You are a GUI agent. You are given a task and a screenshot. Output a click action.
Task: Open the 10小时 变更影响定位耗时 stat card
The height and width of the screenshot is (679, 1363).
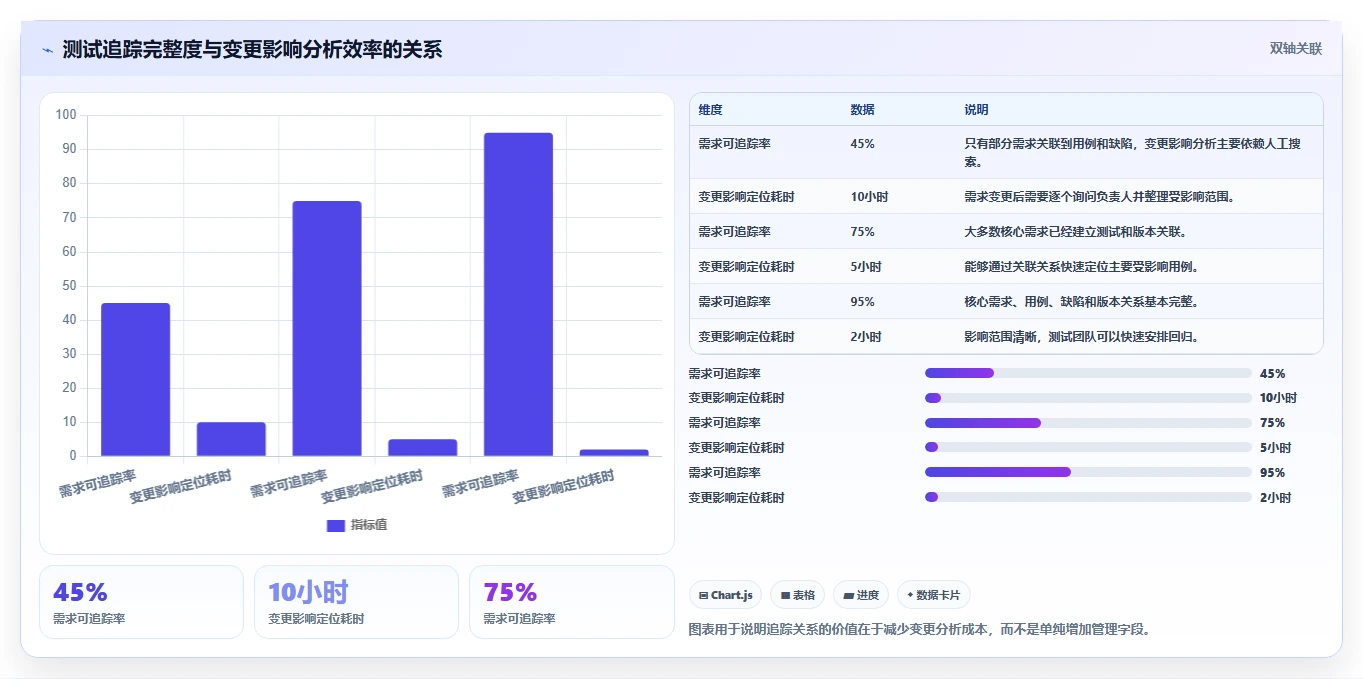coord(356,602)
